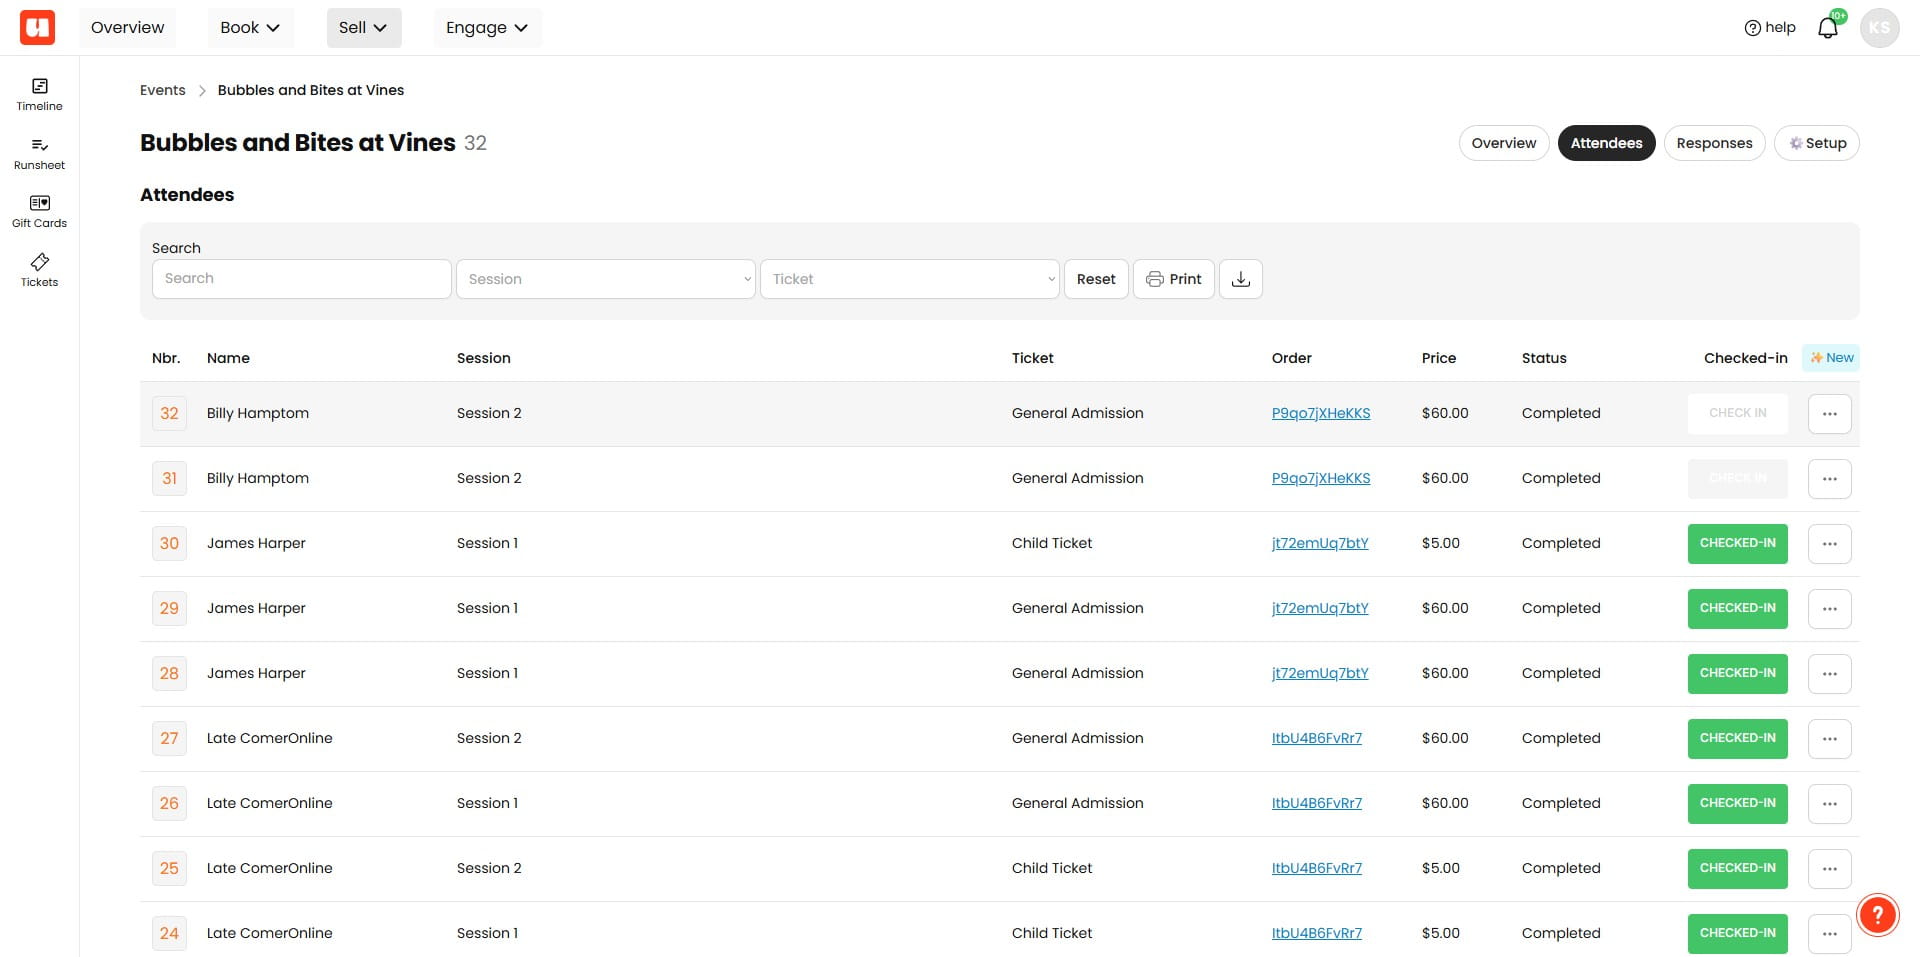Open the Setup tab

(x=1816, y=143)
